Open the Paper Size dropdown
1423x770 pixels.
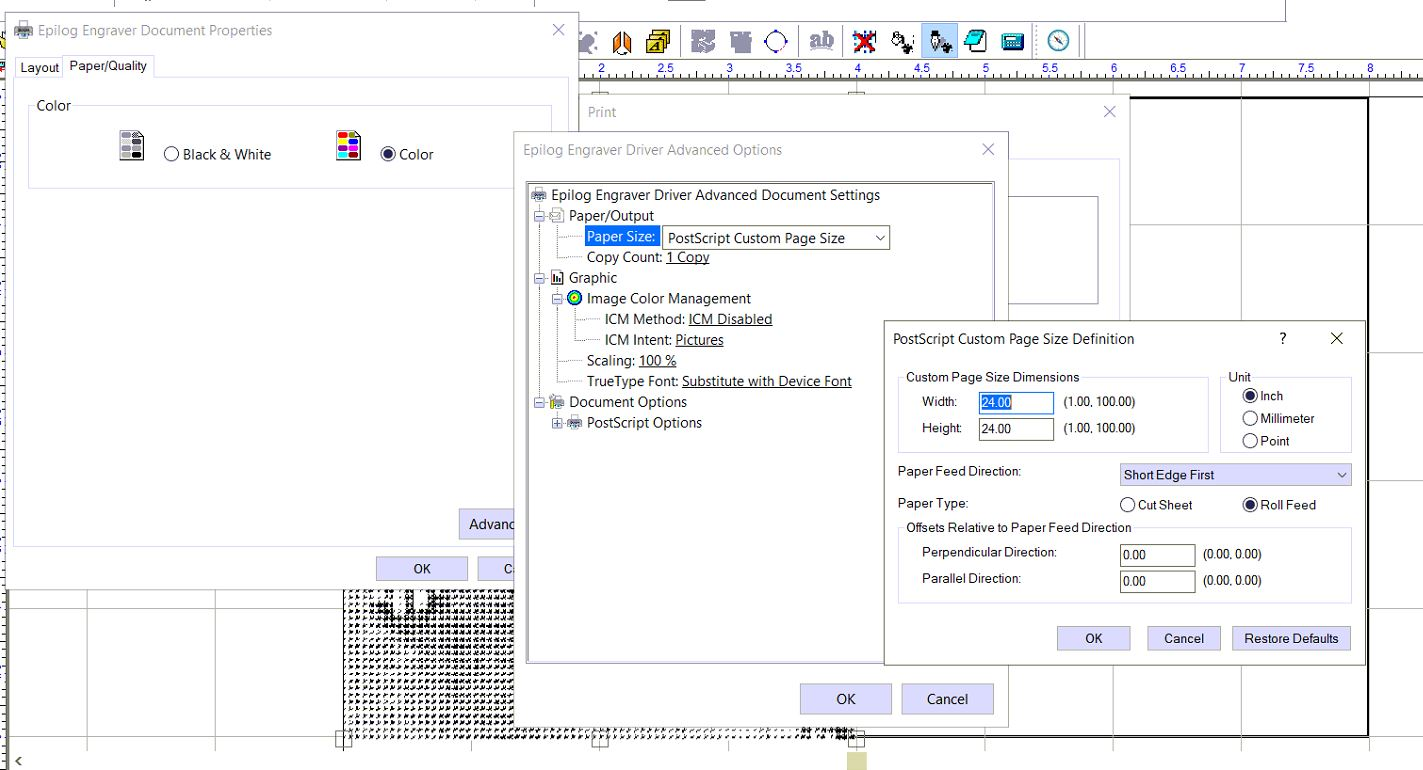point(776,238)
